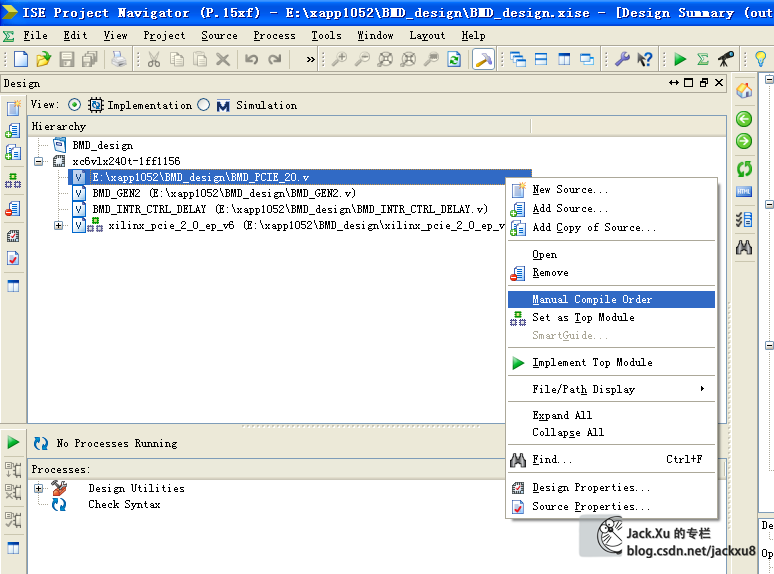The width and height of the screenshot is (774, 574).
Task: Open the File menu
Action: 36,36
